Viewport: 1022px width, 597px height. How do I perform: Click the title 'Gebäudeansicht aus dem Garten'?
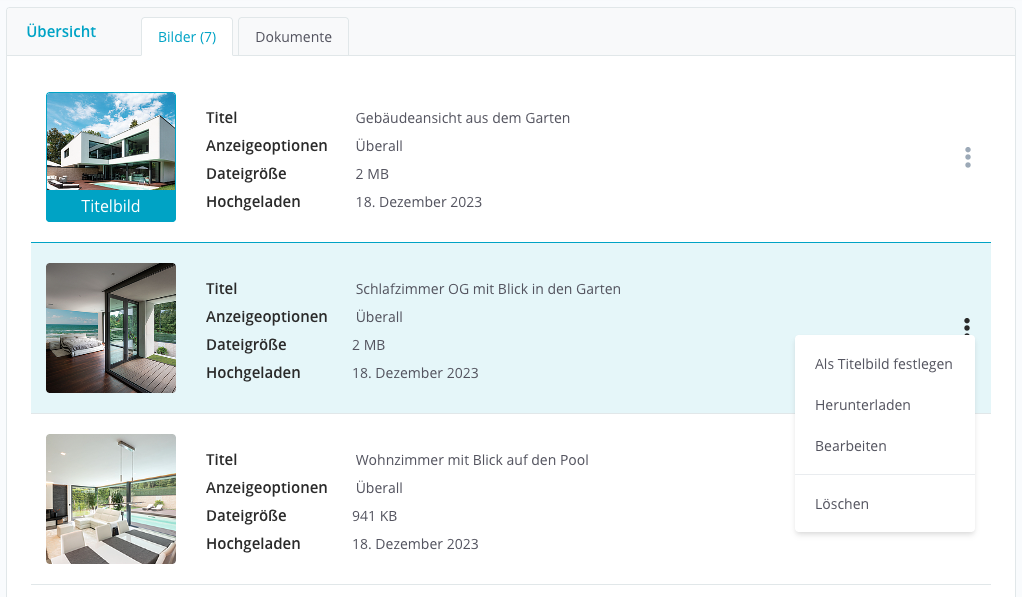[462, 118]
